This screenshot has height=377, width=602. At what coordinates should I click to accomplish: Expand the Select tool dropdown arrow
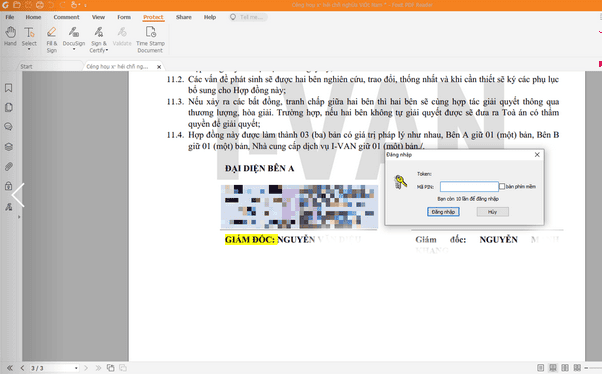pyautogui.click(x=29, y=50)
